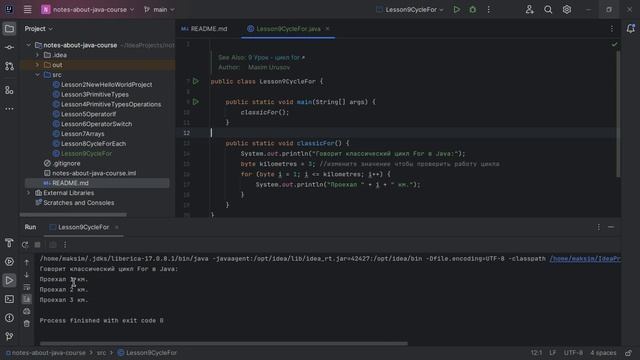Stop the running process in the Run panel

click(x=38, y=244)
